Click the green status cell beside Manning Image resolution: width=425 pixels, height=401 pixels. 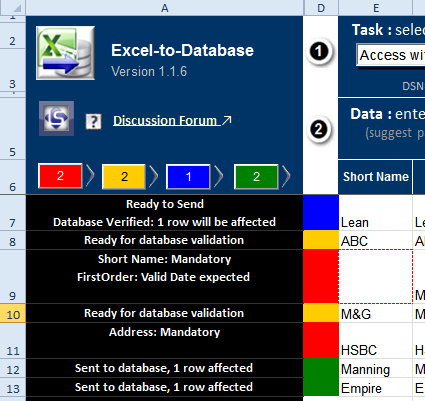click(321, 368)
